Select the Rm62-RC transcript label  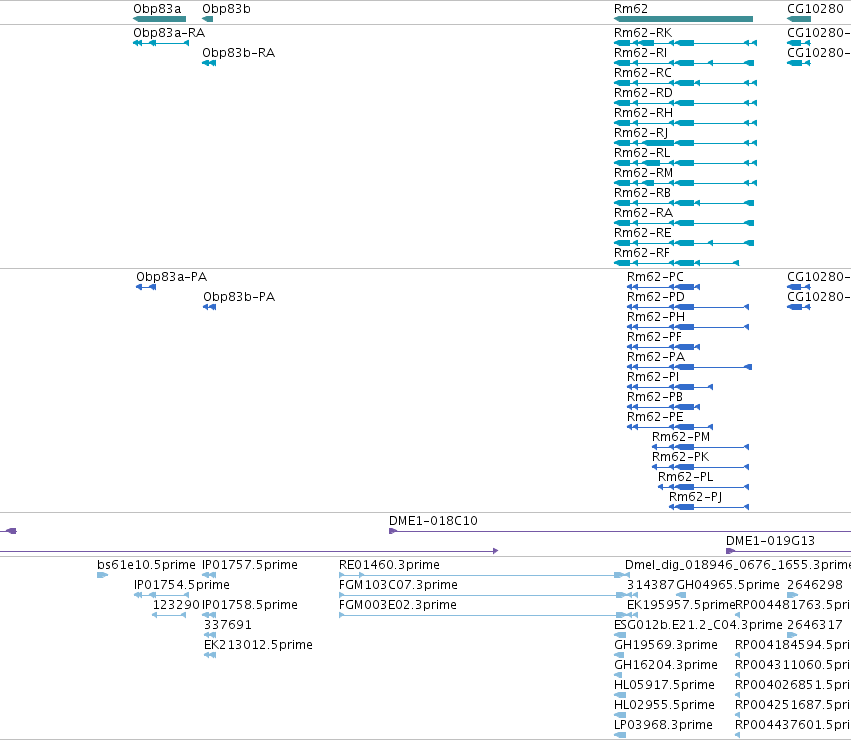643,73
